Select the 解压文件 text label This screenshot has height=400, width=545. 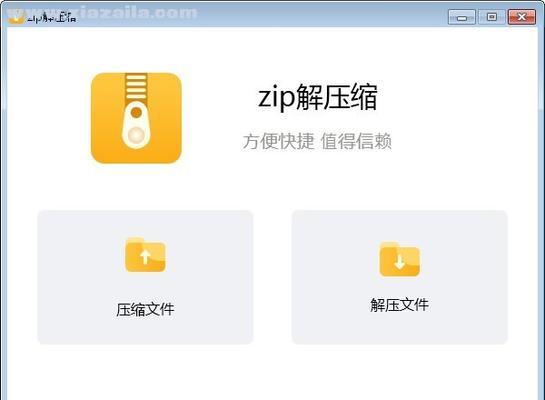tap(400, 305)
